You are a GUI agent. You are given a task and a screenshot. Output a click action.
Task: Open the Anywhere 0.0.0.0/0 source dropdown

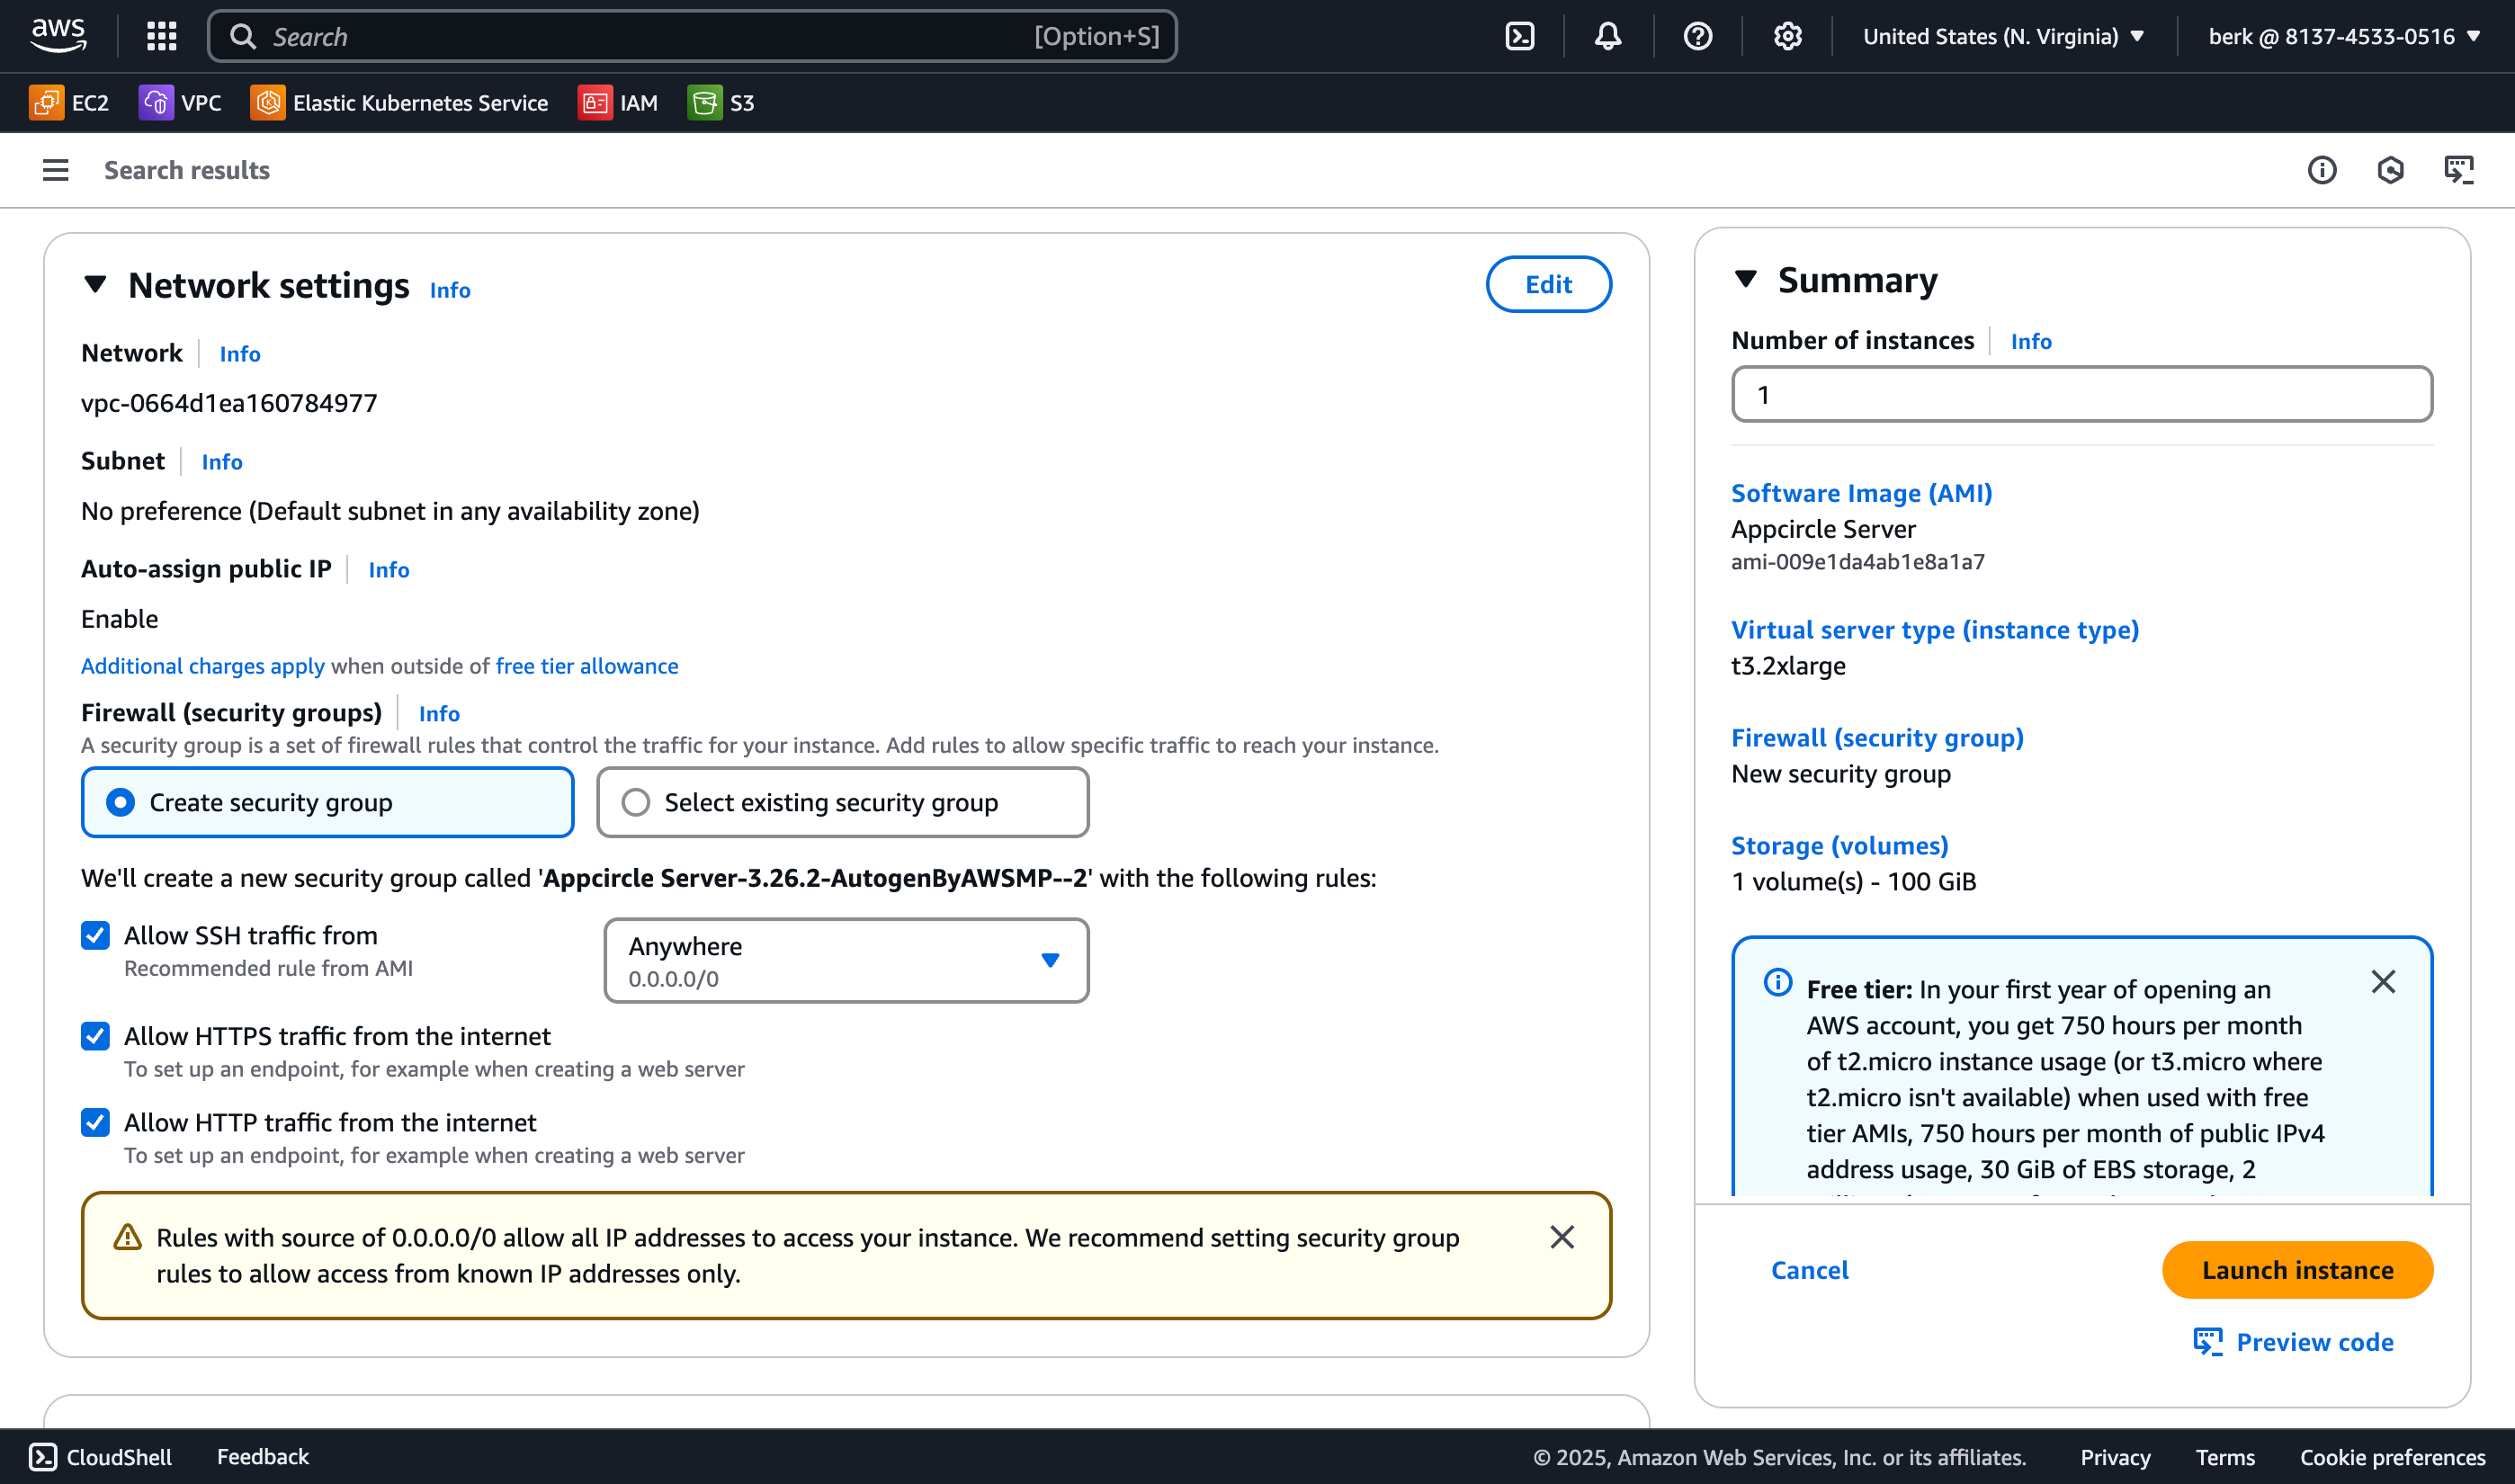click(846, 960)
